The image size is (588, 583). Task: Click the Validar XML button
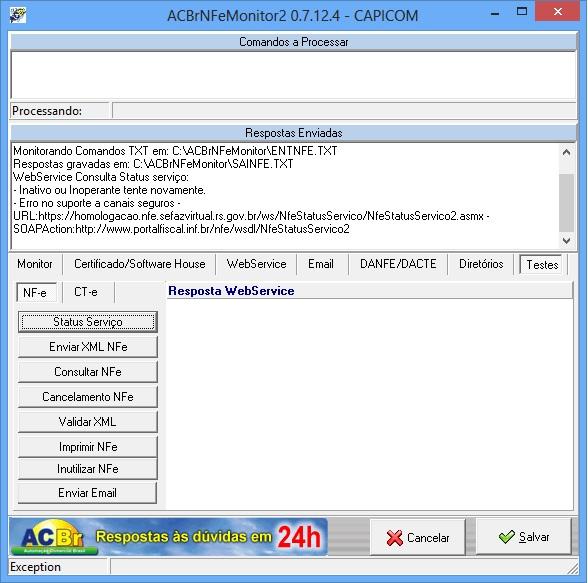[88, 422]
